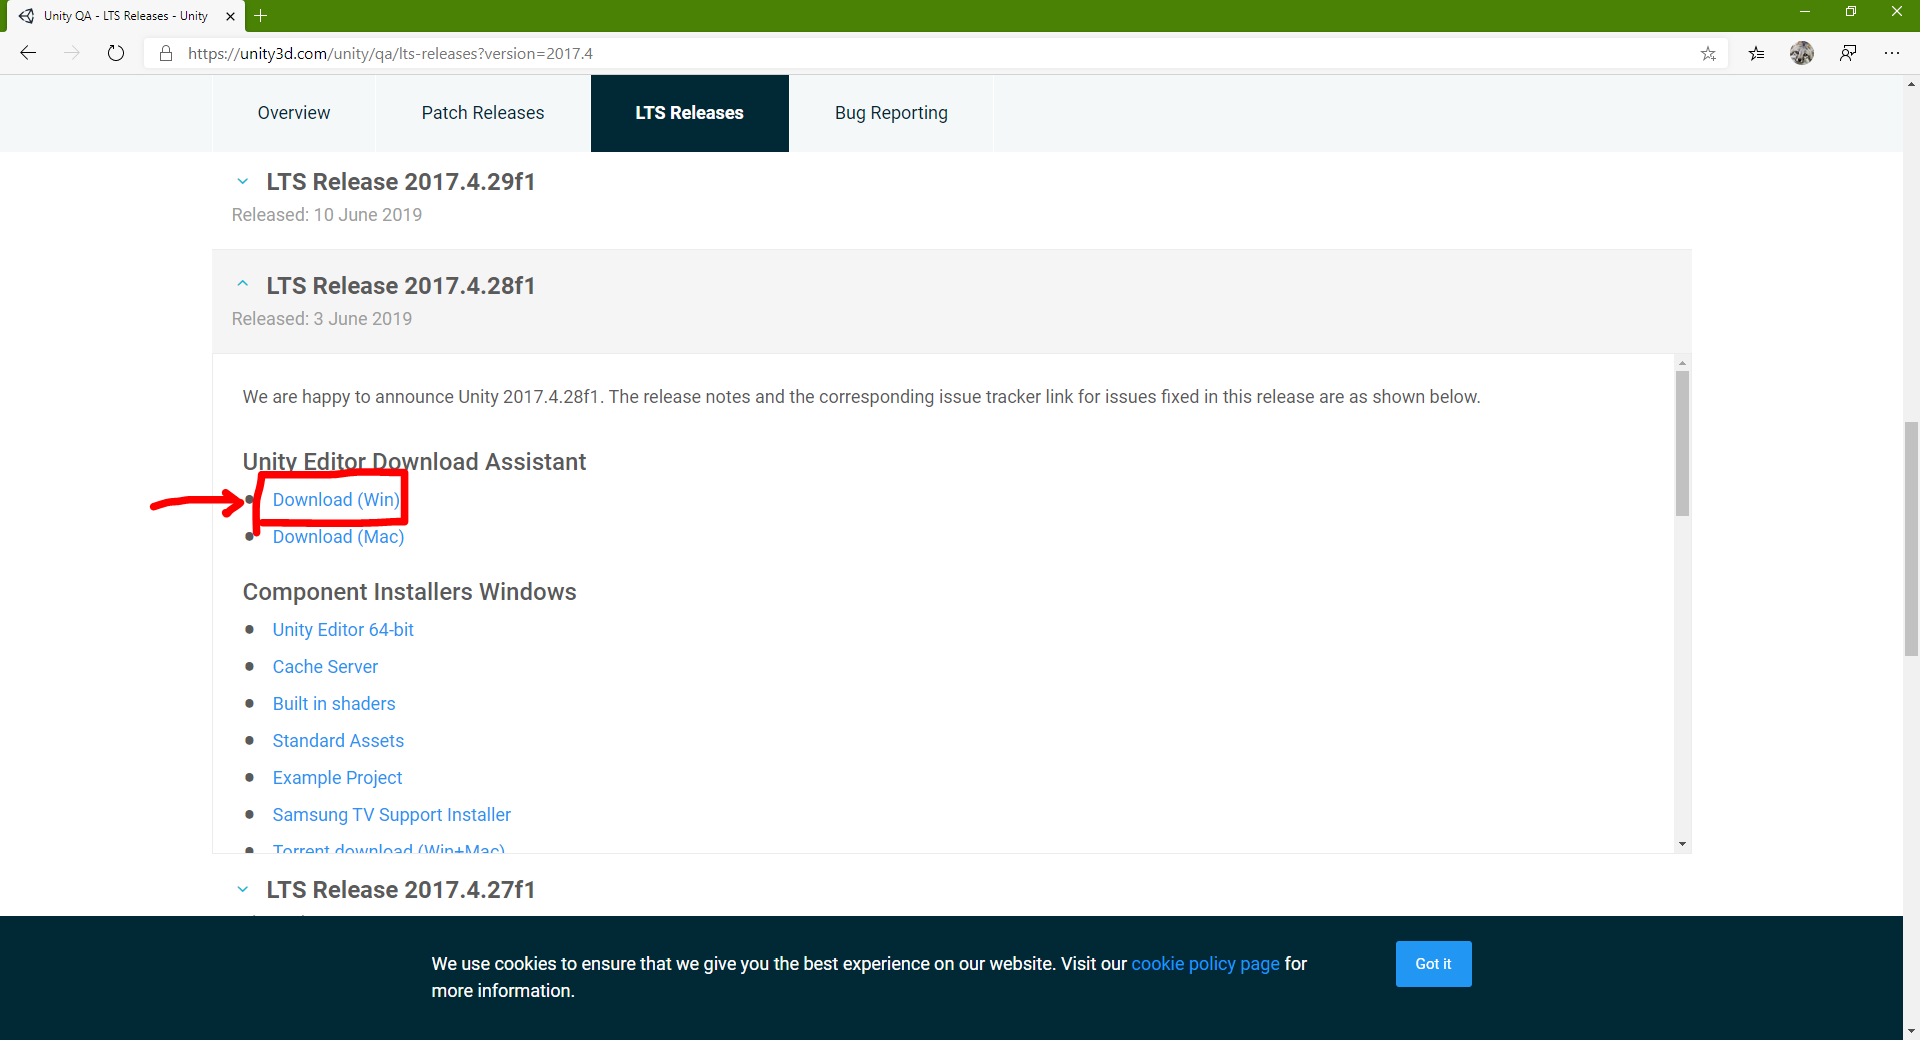Reload the page with the refresh icon
This screenshot has width=1920, height=1040.
pos(116,53)
